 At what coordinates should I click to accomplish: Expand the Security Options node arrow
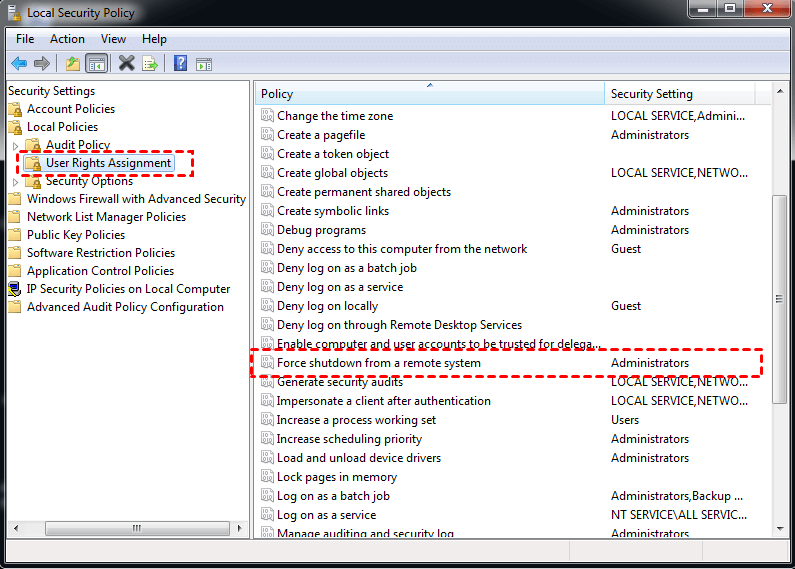click(x=15, y=182)
